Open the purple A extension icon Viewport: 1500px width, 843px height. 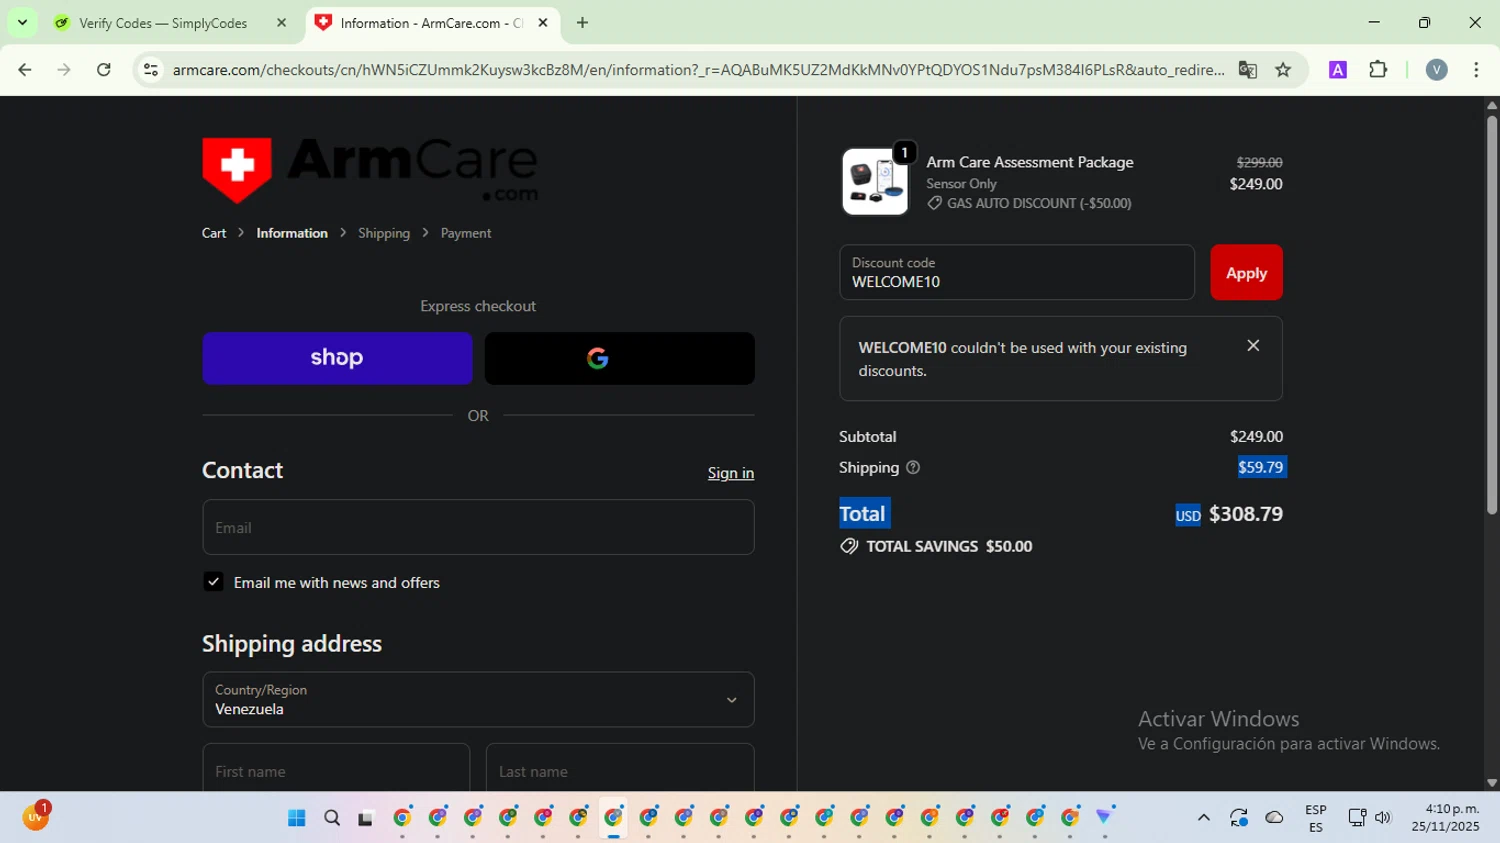[1338, 70]
